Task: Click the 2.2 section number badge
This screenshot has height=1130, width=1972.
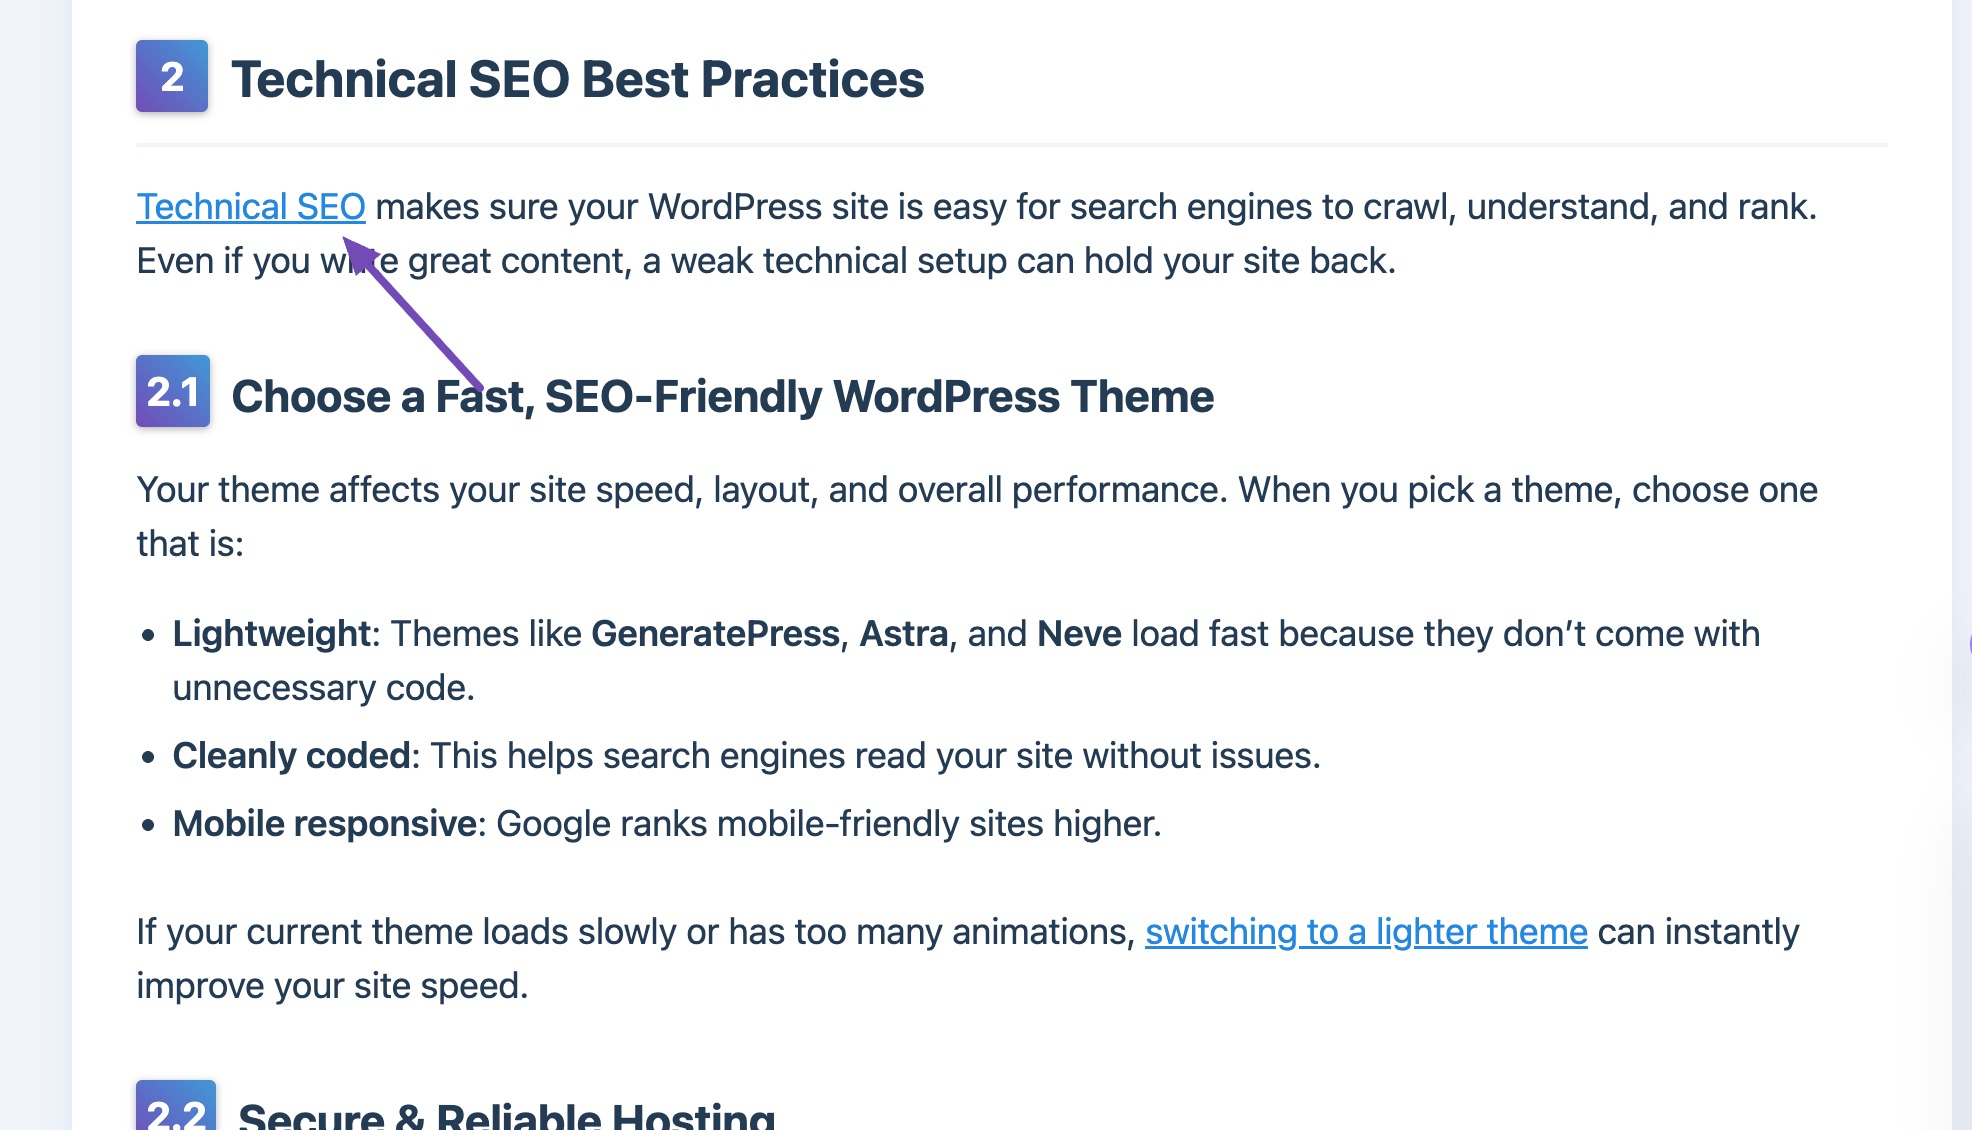Action: (176, 1108)
